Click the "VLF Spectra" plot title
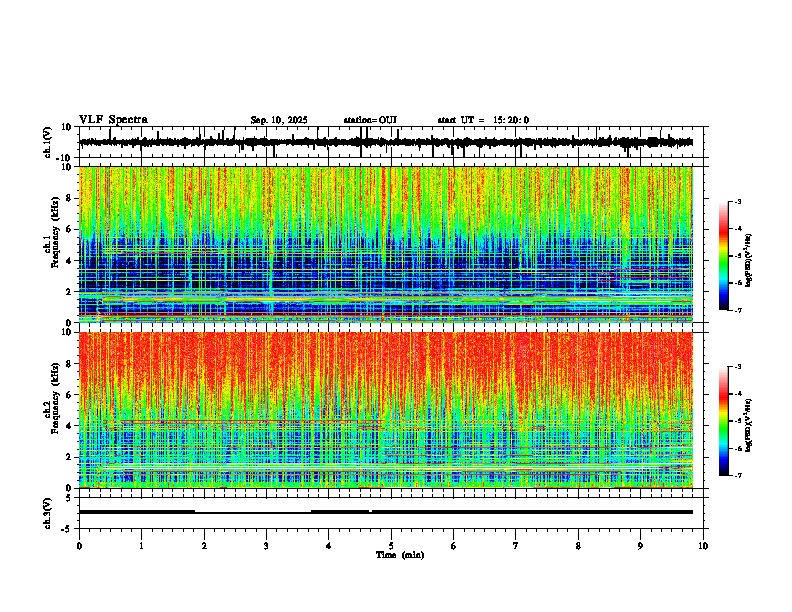 113,120
